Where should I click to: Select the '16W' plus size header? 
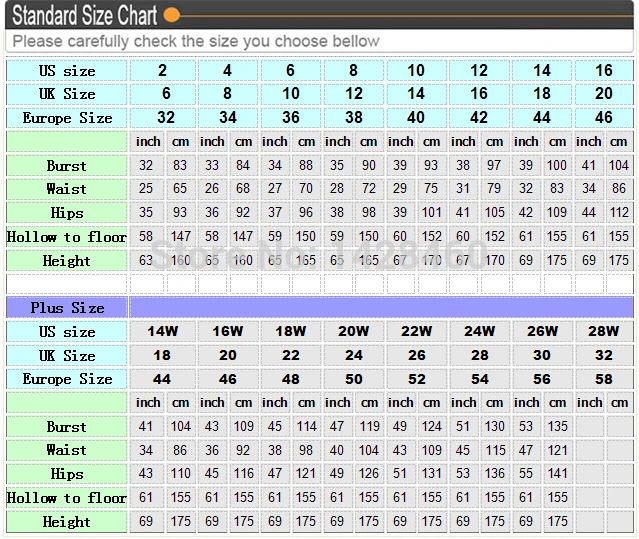pyautogui.click(x=228, y=331)
